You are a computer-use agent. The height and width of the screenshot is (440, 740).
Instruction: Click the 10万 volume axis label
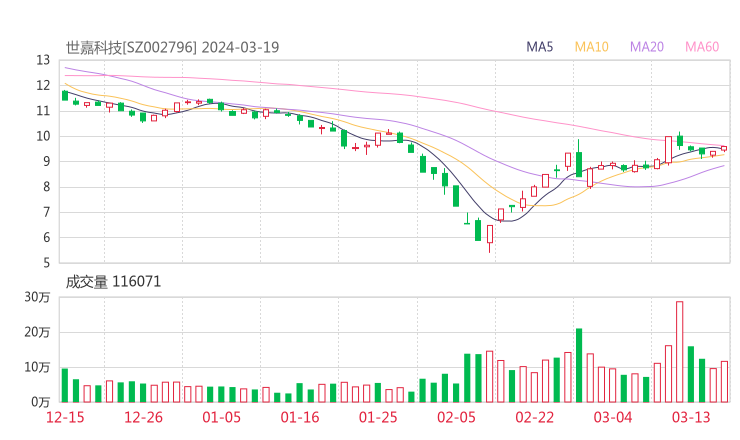[x=37, y=367]
